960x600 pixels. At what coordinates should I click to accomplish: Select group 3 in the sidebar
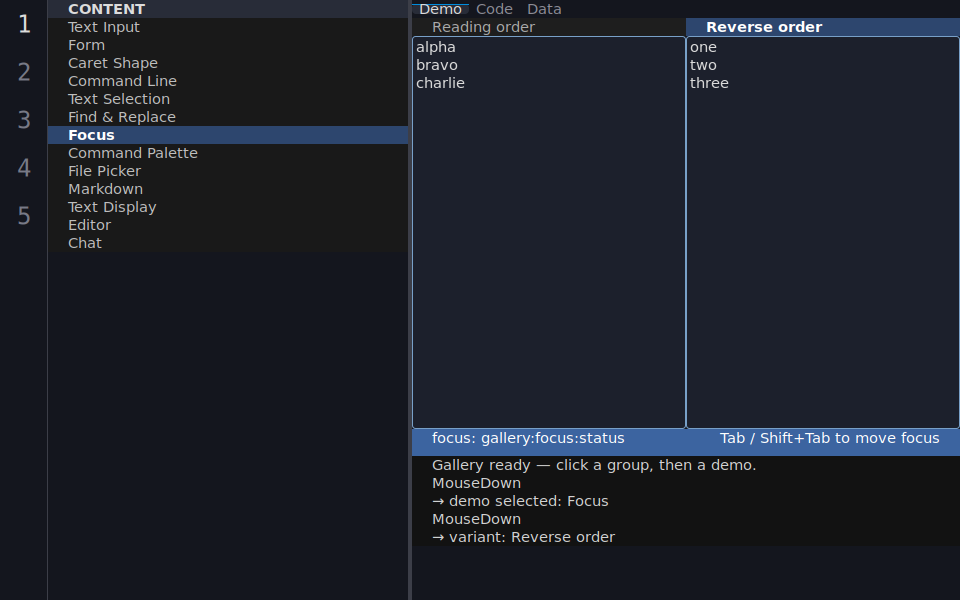pyautogui.click(x=24, y=120)
